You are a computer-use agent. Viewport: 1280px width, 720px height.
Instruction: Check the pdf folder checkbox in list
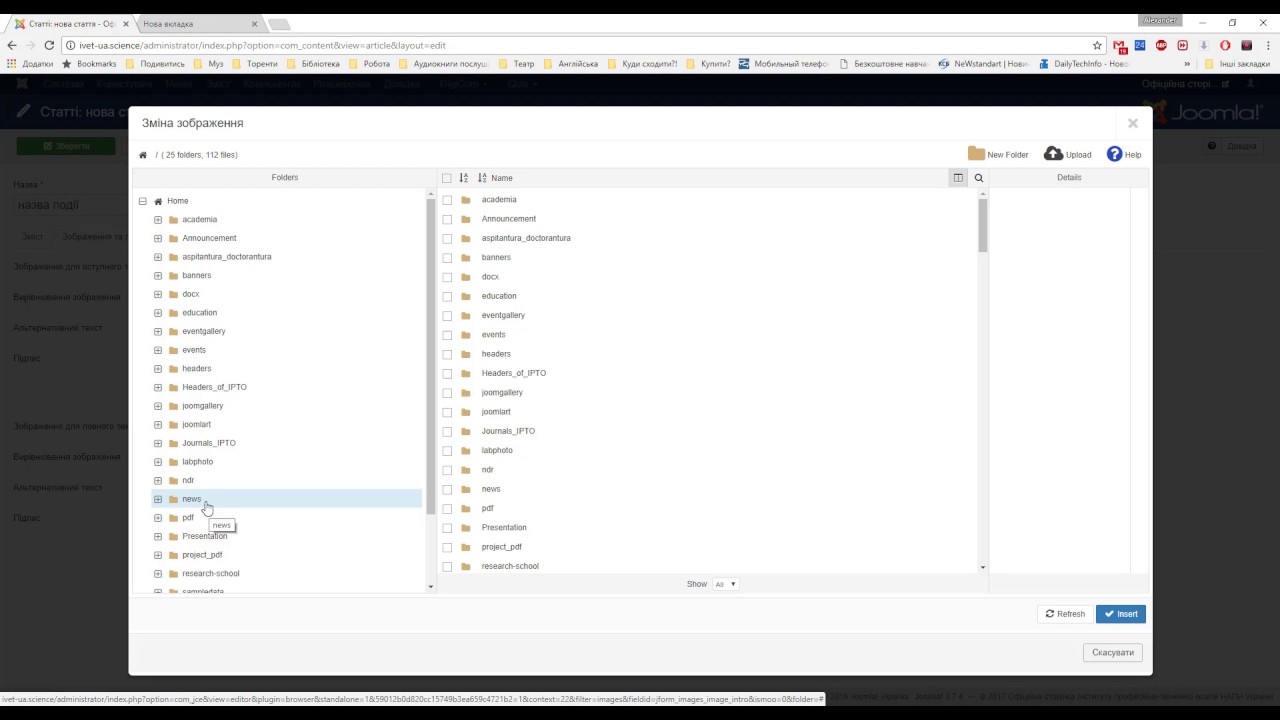447,508
